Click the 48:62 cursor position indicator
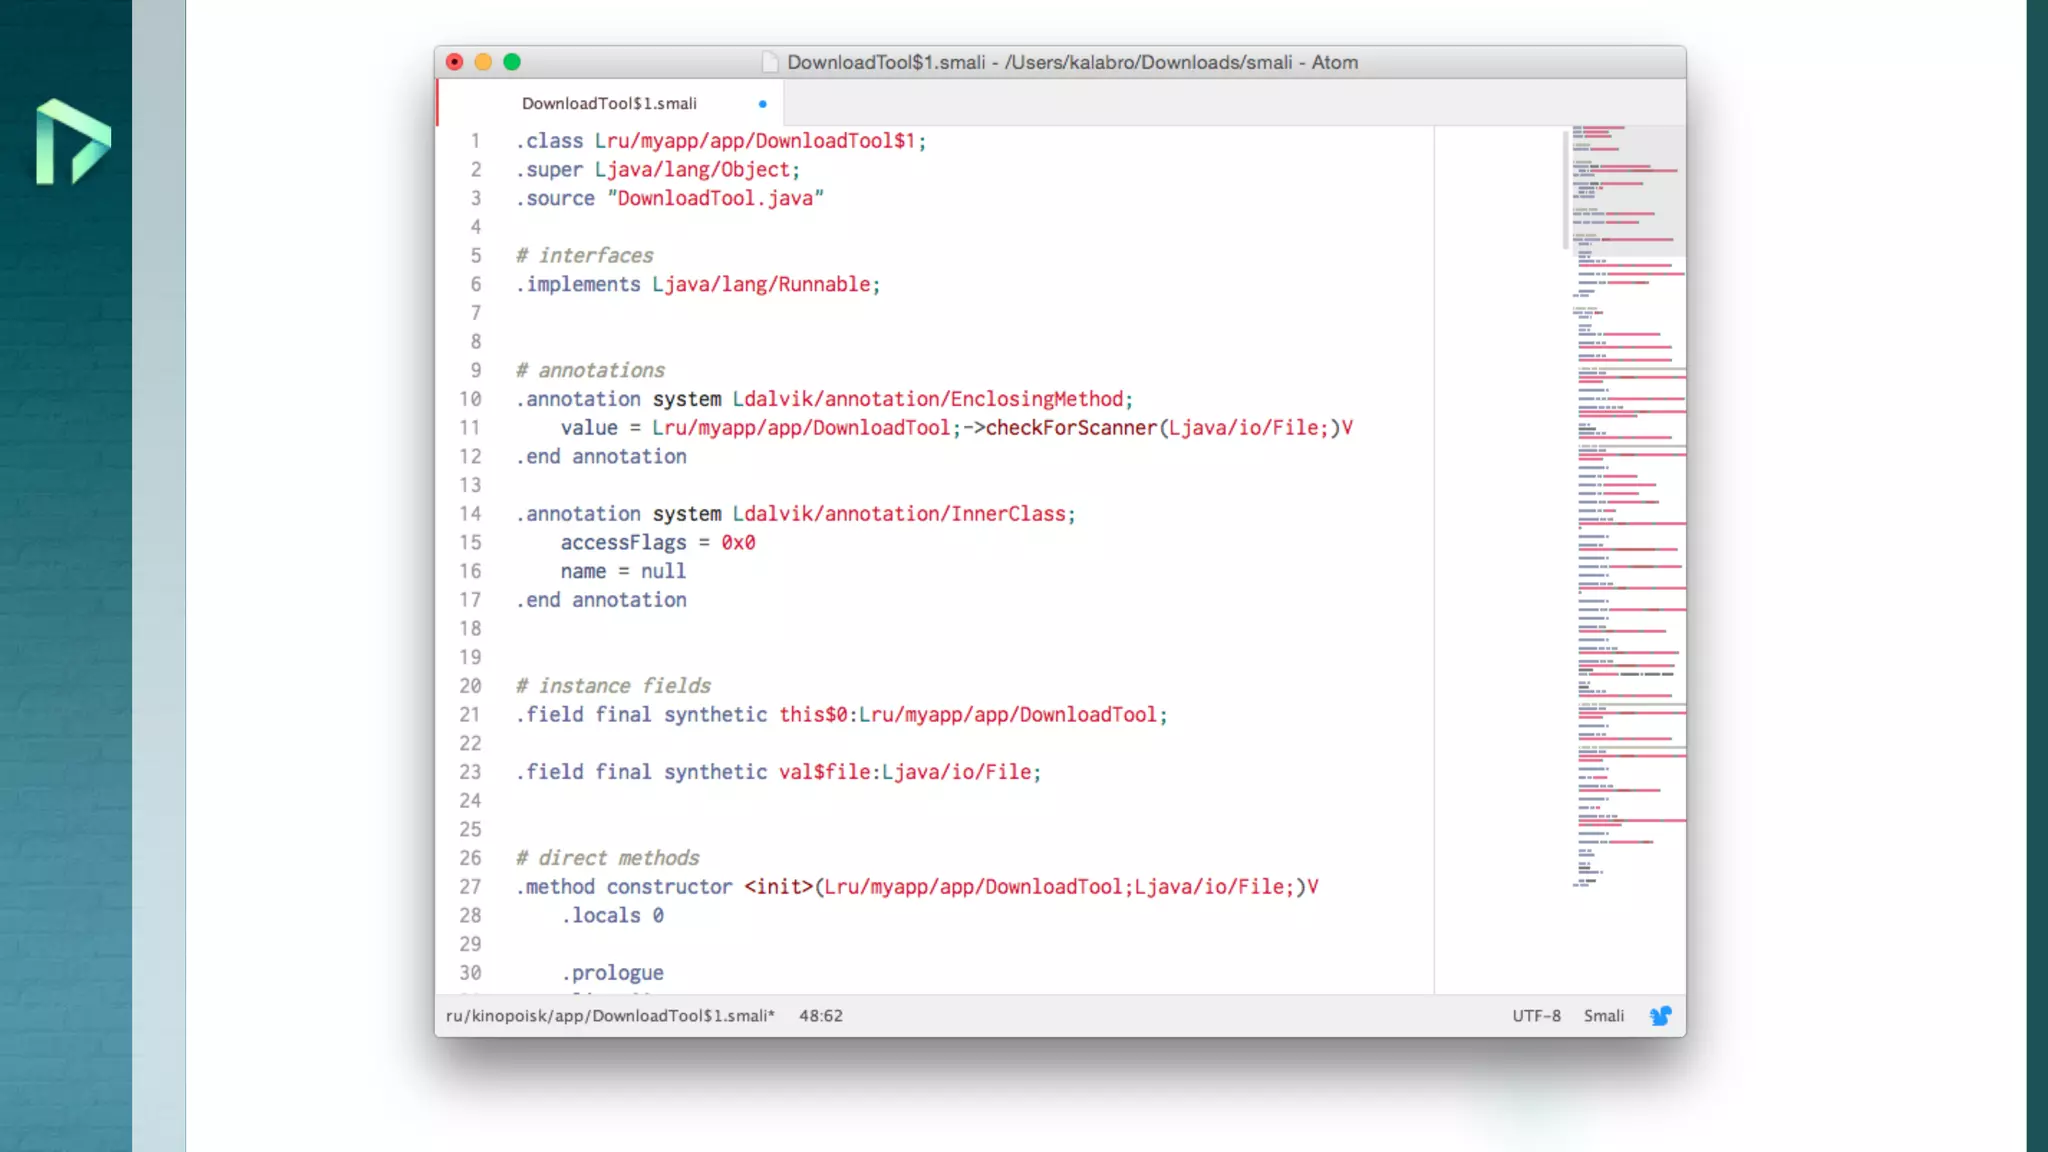 [x=820, y=1016]
